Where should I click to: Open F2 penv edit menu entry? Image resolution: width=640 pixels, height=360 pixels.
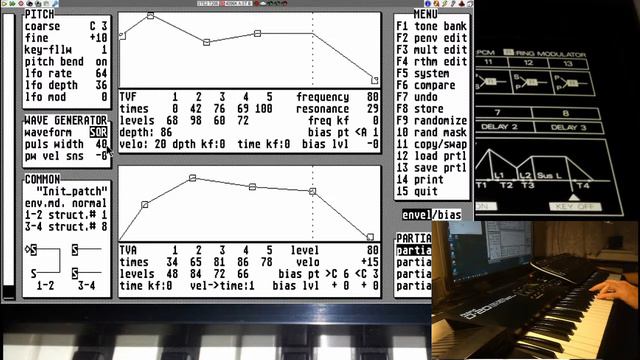point(431,38)
